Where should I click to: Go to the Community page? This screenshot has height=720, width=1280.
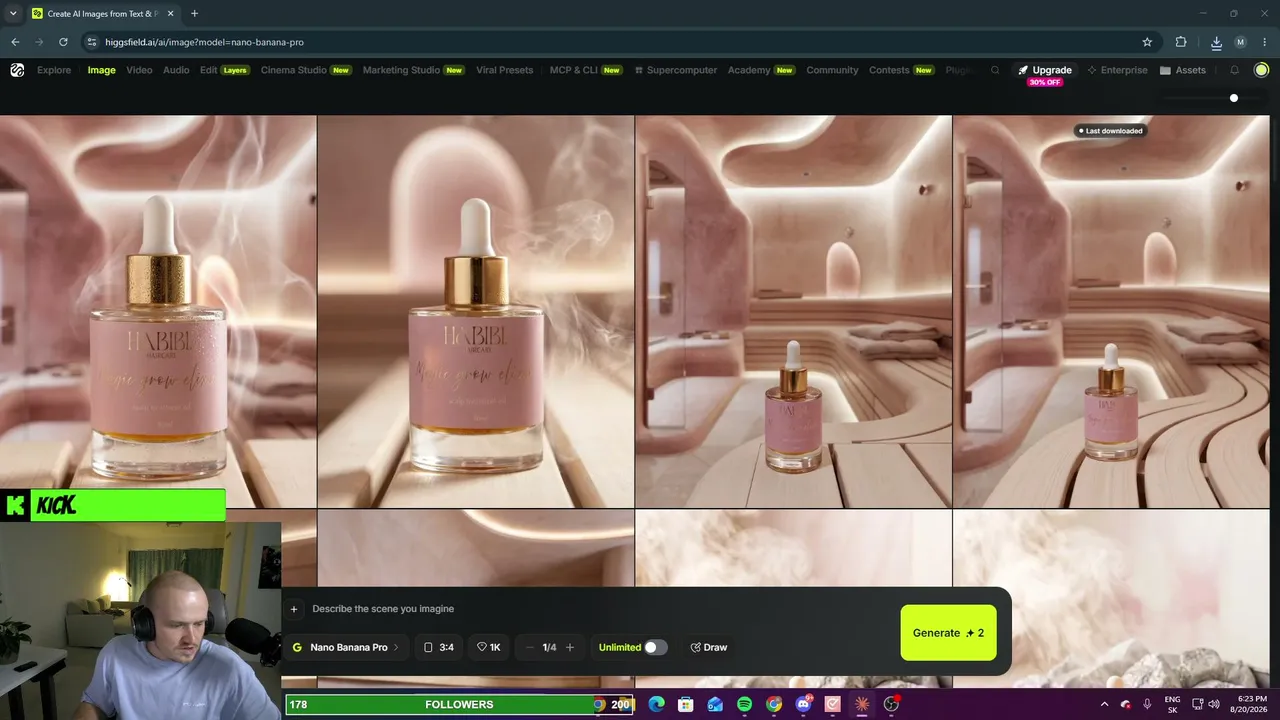pyautogui.click(x=832, y=70)
